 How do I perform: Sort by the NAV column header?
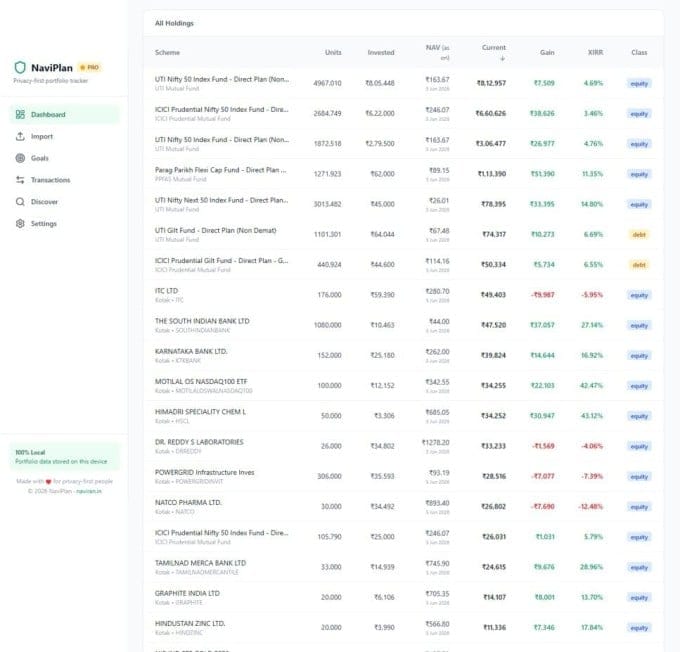point(438,52)
